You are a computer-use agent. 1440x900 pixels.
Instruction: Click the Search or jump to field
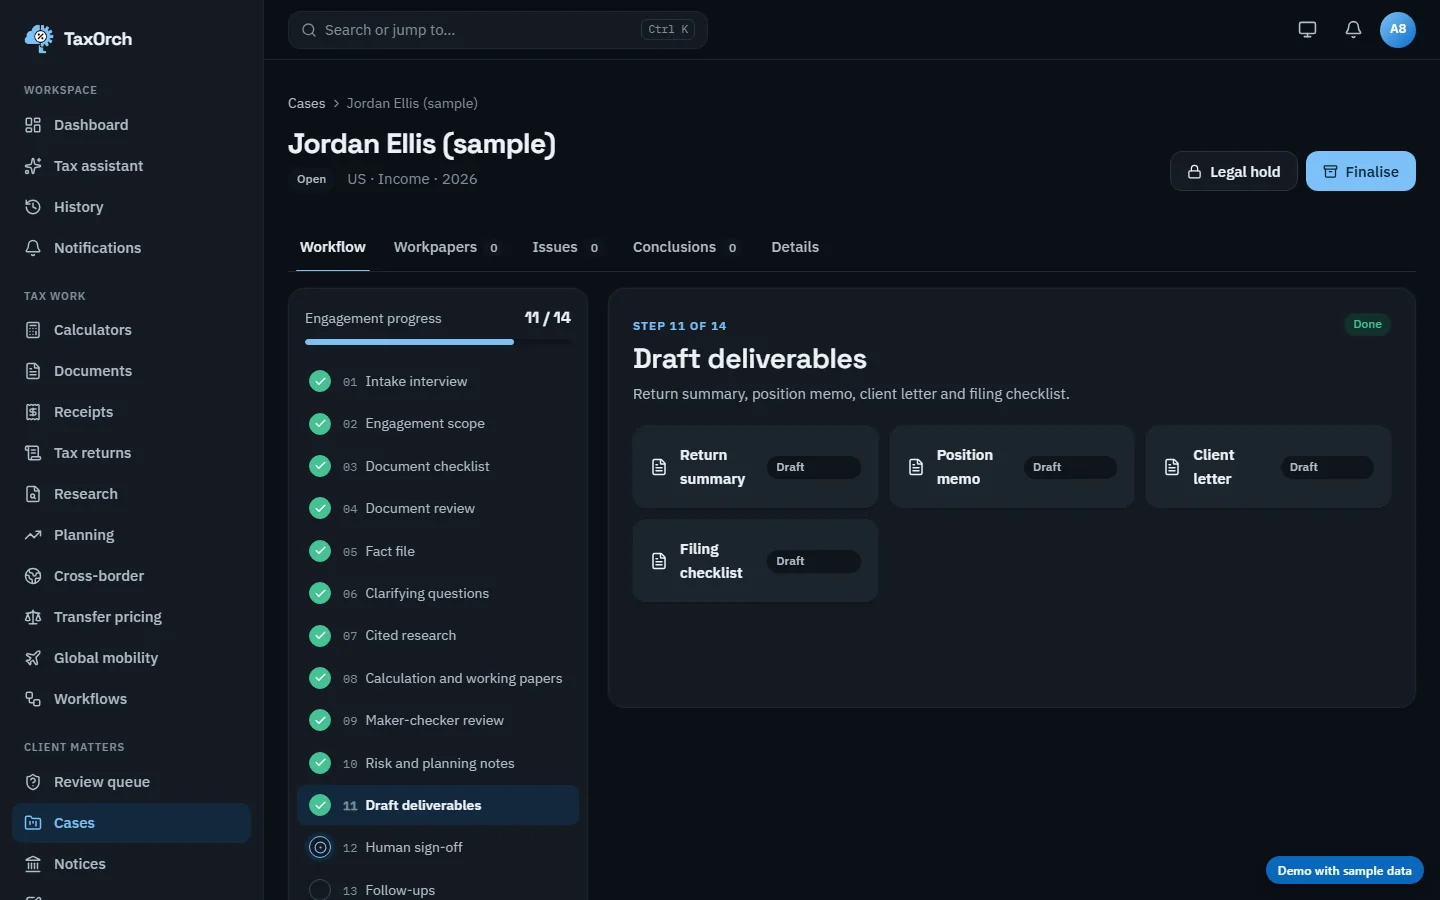(498, 30)
